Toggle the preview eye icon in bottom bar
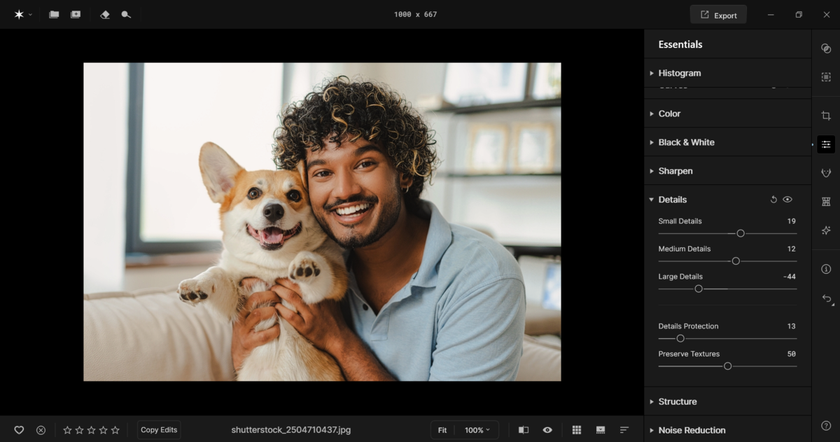Viewport: 840px width, 442px height. (547, 430)
